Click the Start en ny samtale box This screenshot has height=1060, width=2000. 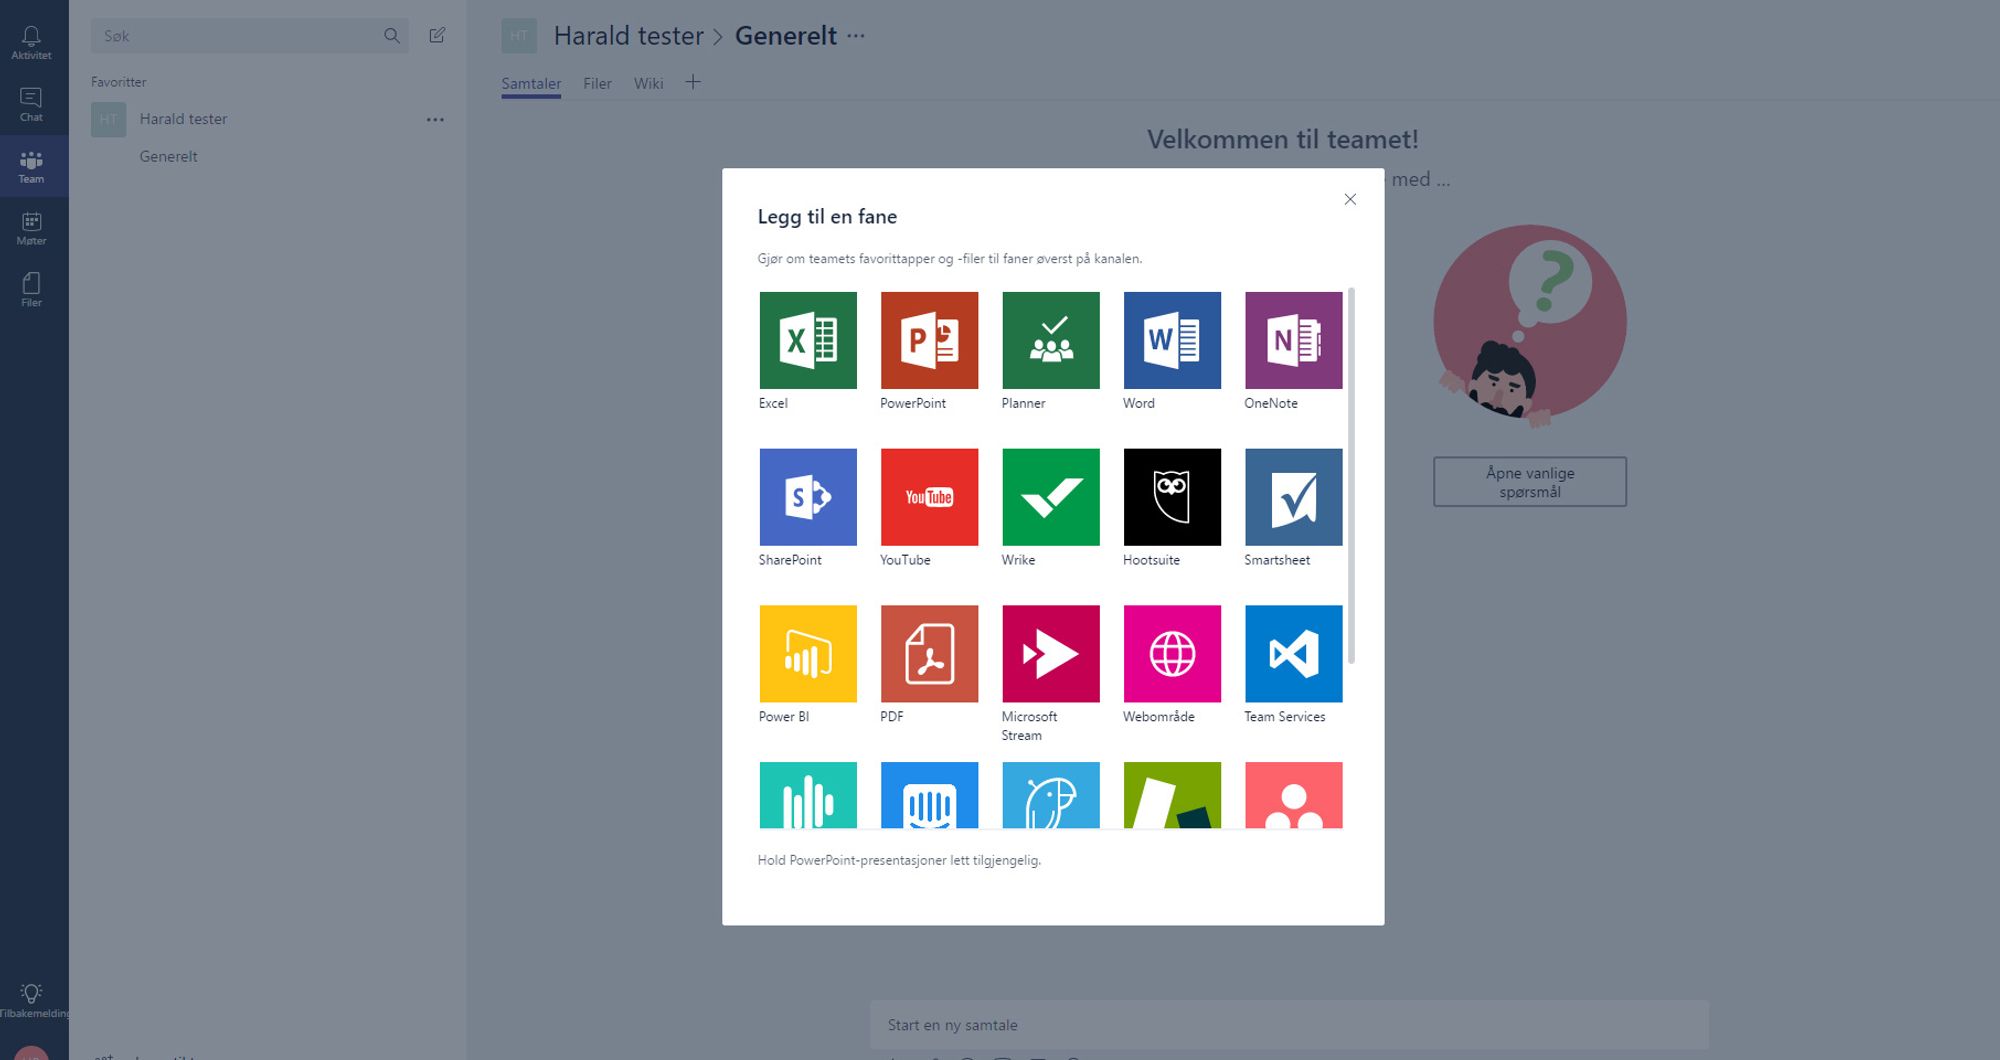coord(1288,1025)
